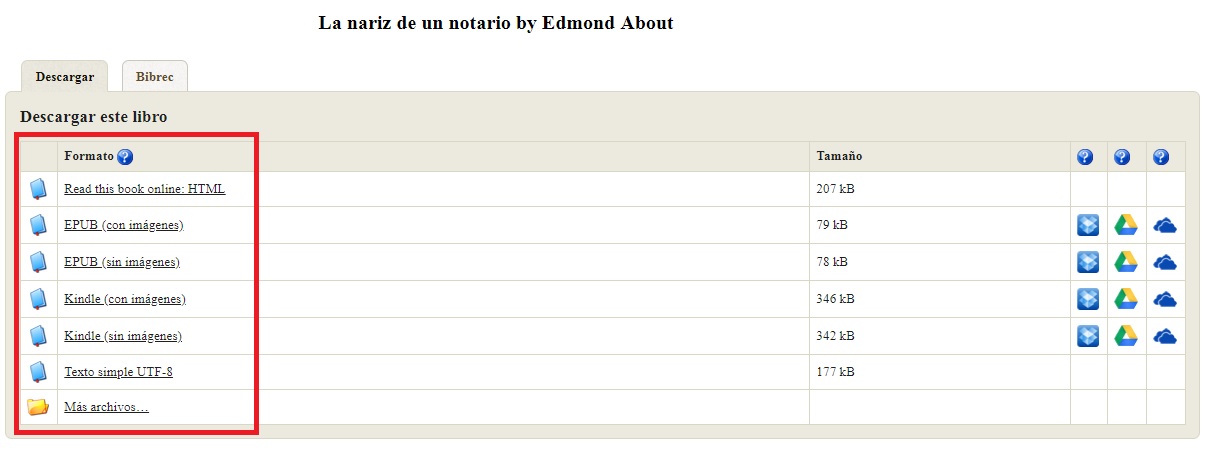Click the help icon next to Formato
This screenshot has height=462, width=1208.
(x=125, y=157)
